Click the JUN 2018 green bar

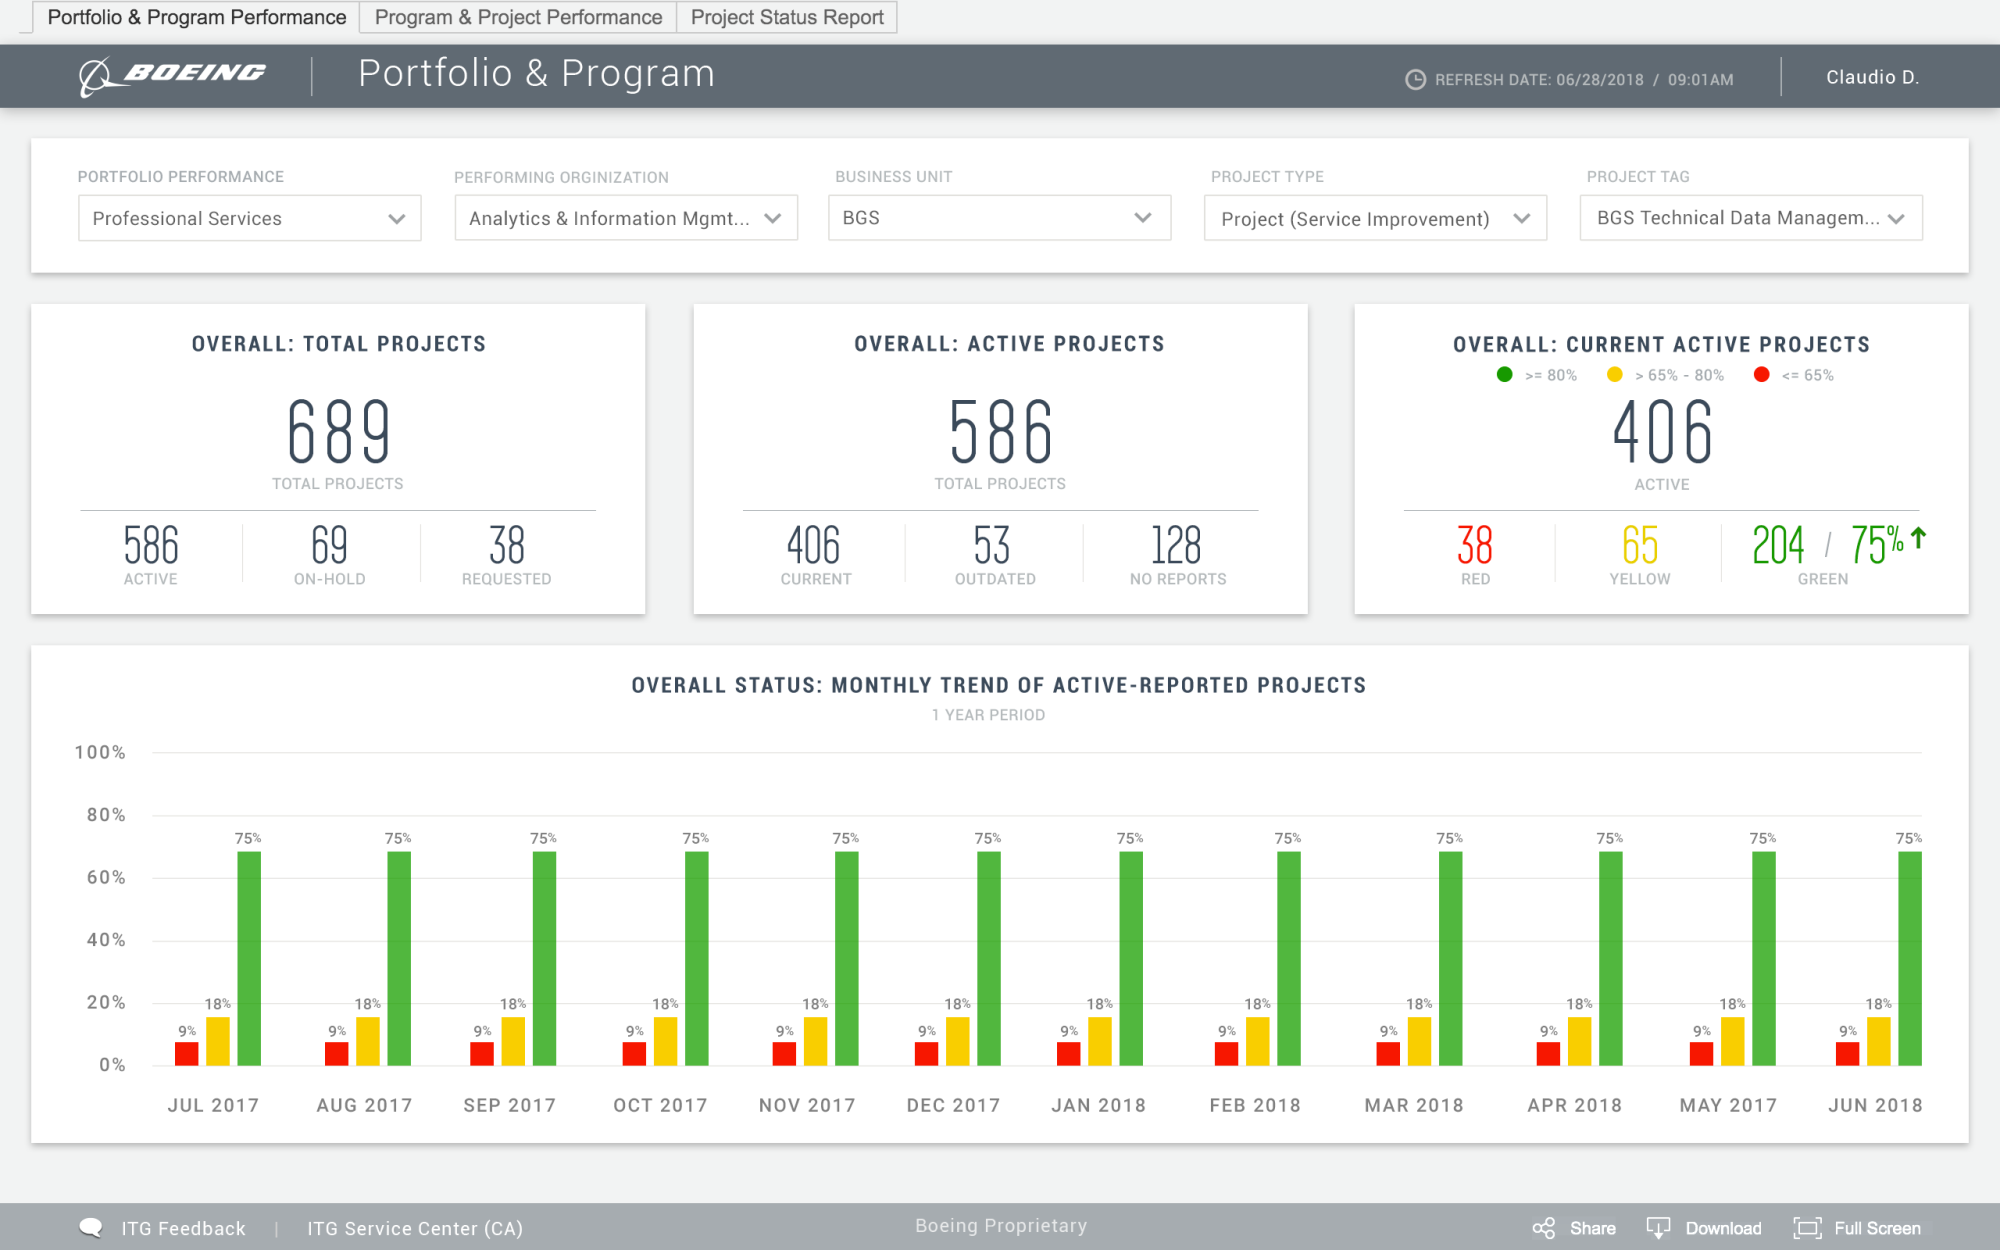pyautogui.click(x=1909, y=957)
